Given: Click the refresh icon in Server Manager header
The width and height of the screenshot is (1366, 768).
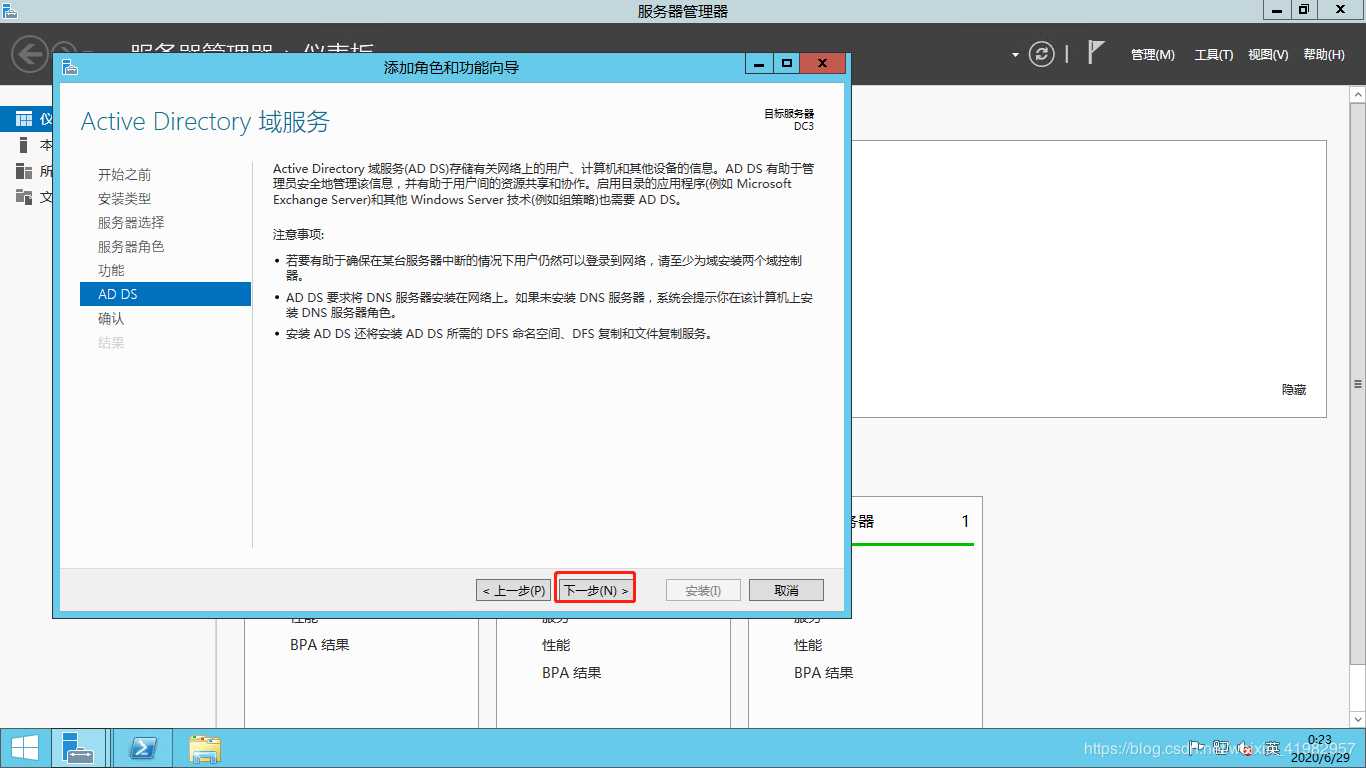Looking at the screenshot, I should coord(1042,54).
